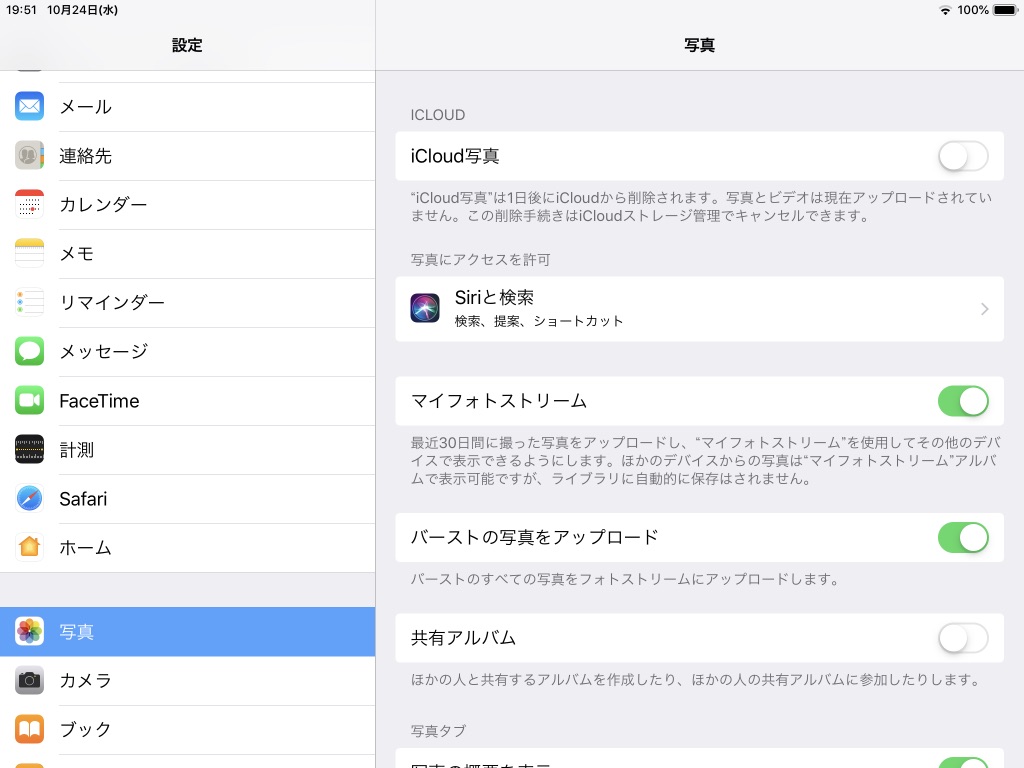Tap the ほかの人と共有する description text
The width and height of the screenshot is (1024, 768).
[x=696, y=680]
